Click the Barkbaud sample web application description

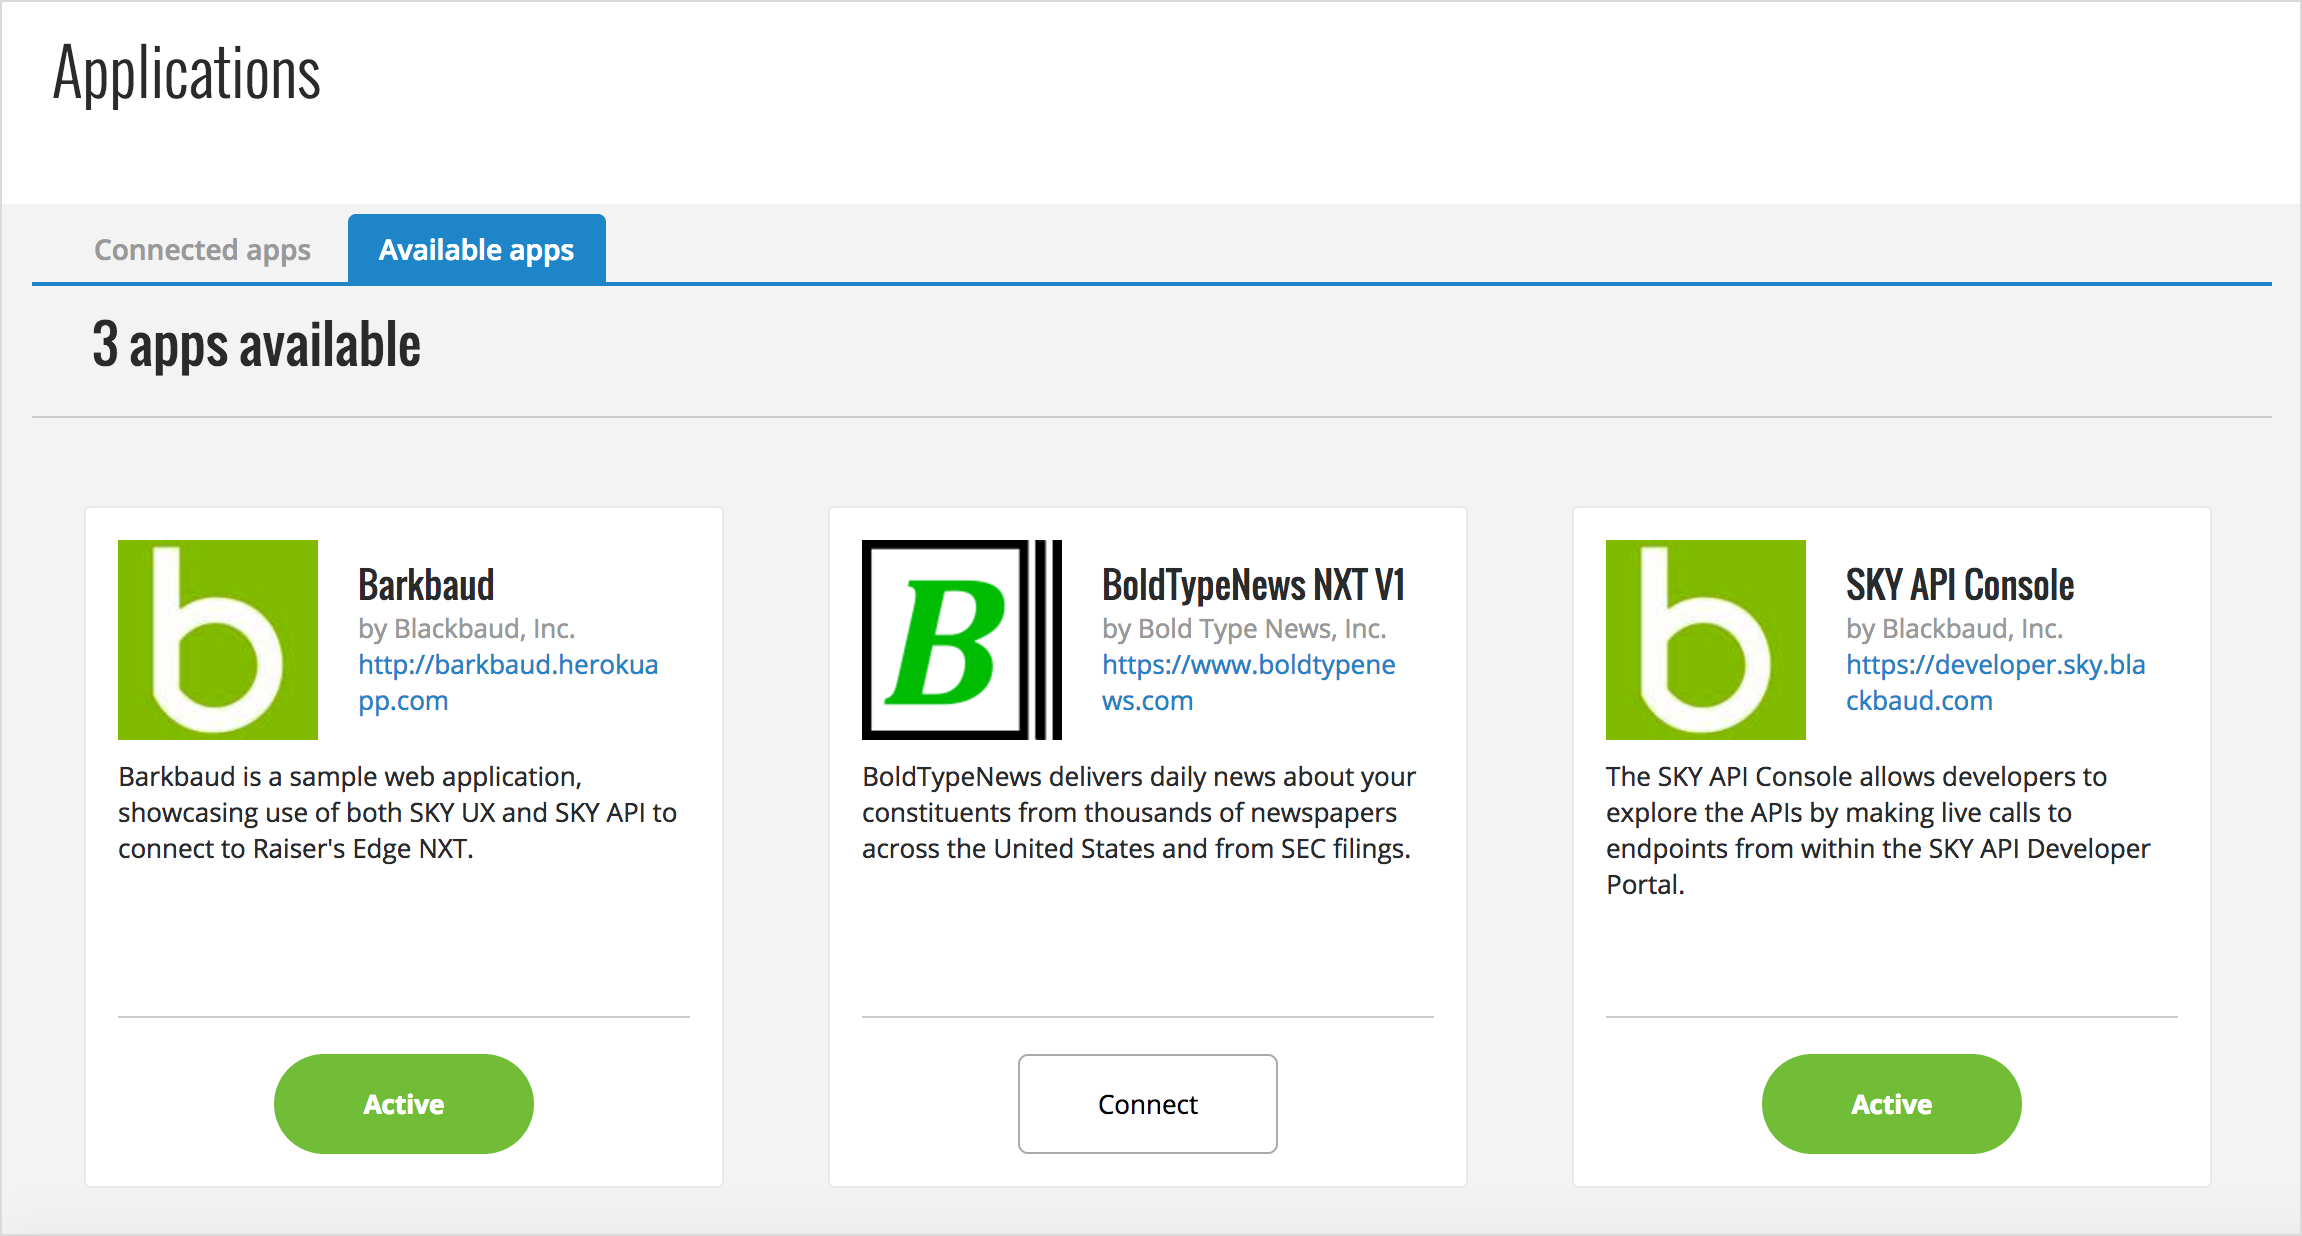[398, 812]
